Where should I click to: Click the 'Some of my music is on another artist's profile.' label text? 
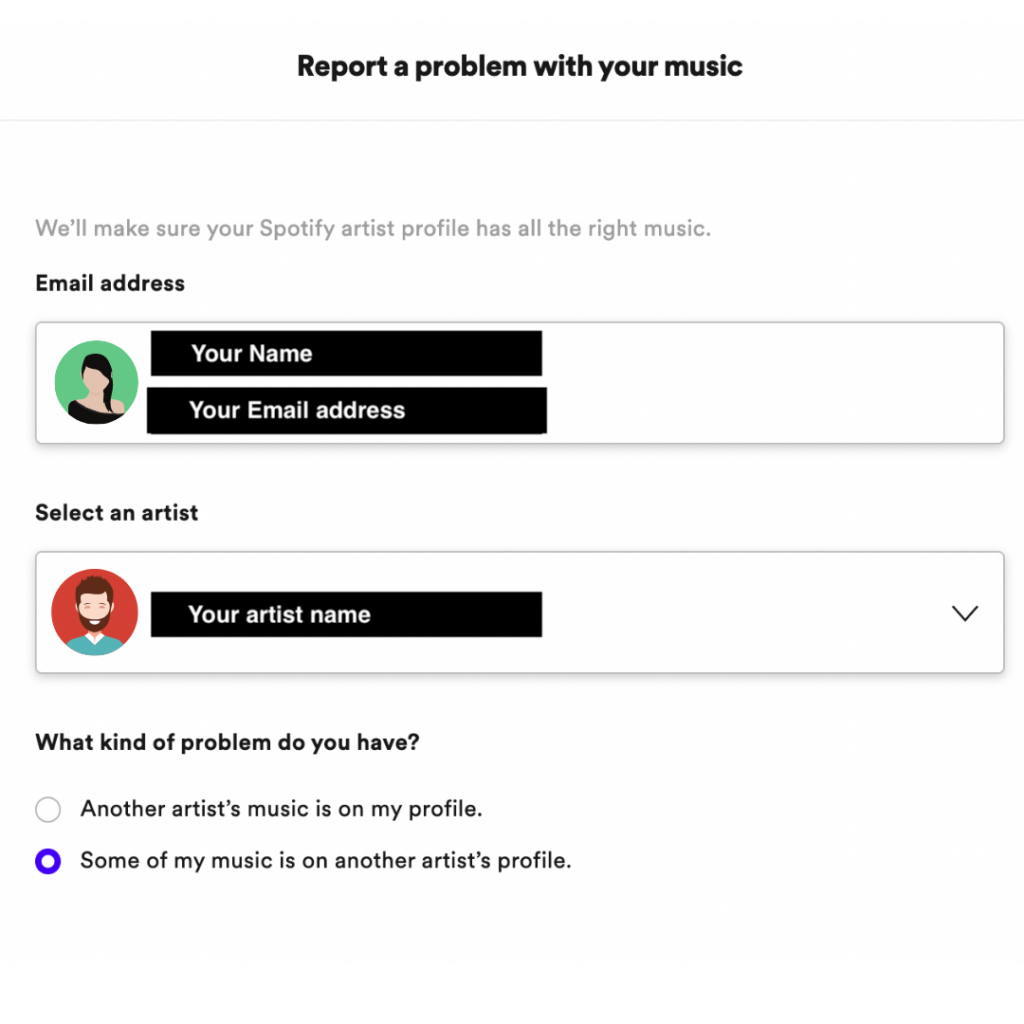coord(326,861)
